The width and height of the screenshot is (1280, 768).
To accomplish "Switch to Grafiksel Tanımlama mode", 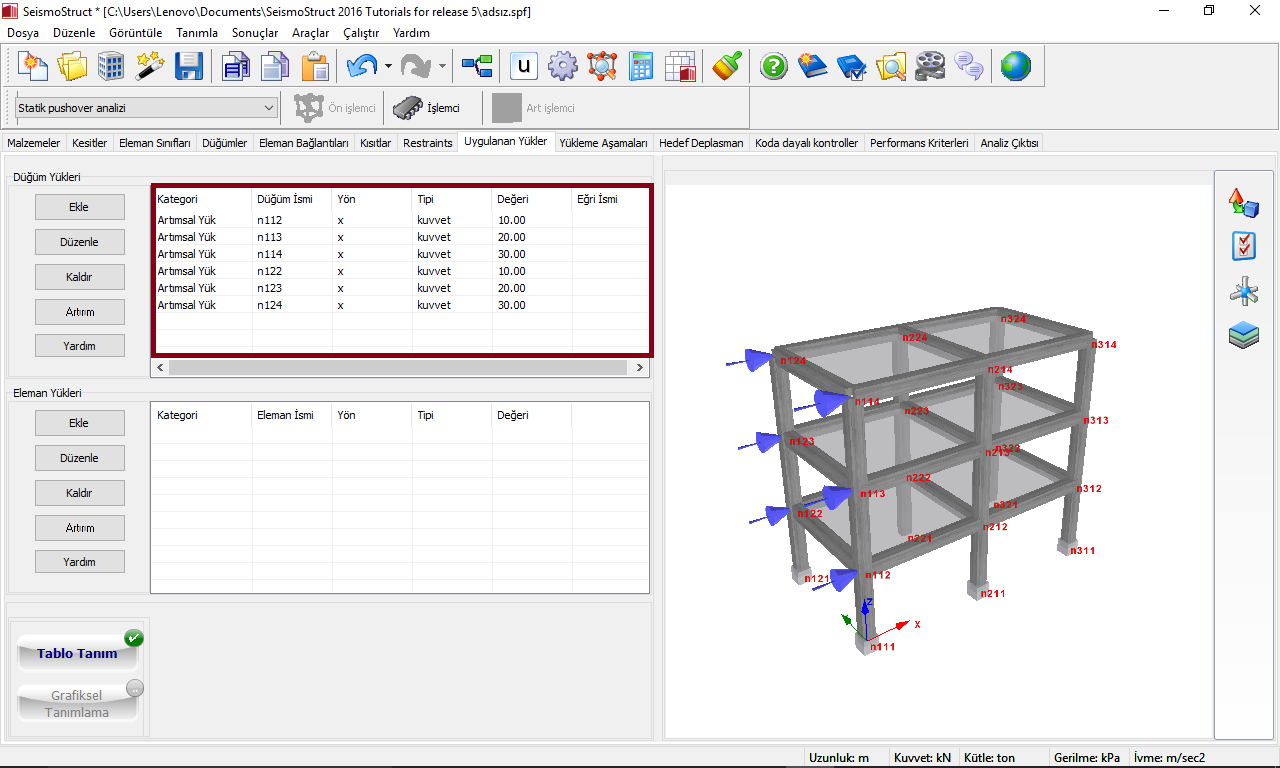I will tap(77, 704).
